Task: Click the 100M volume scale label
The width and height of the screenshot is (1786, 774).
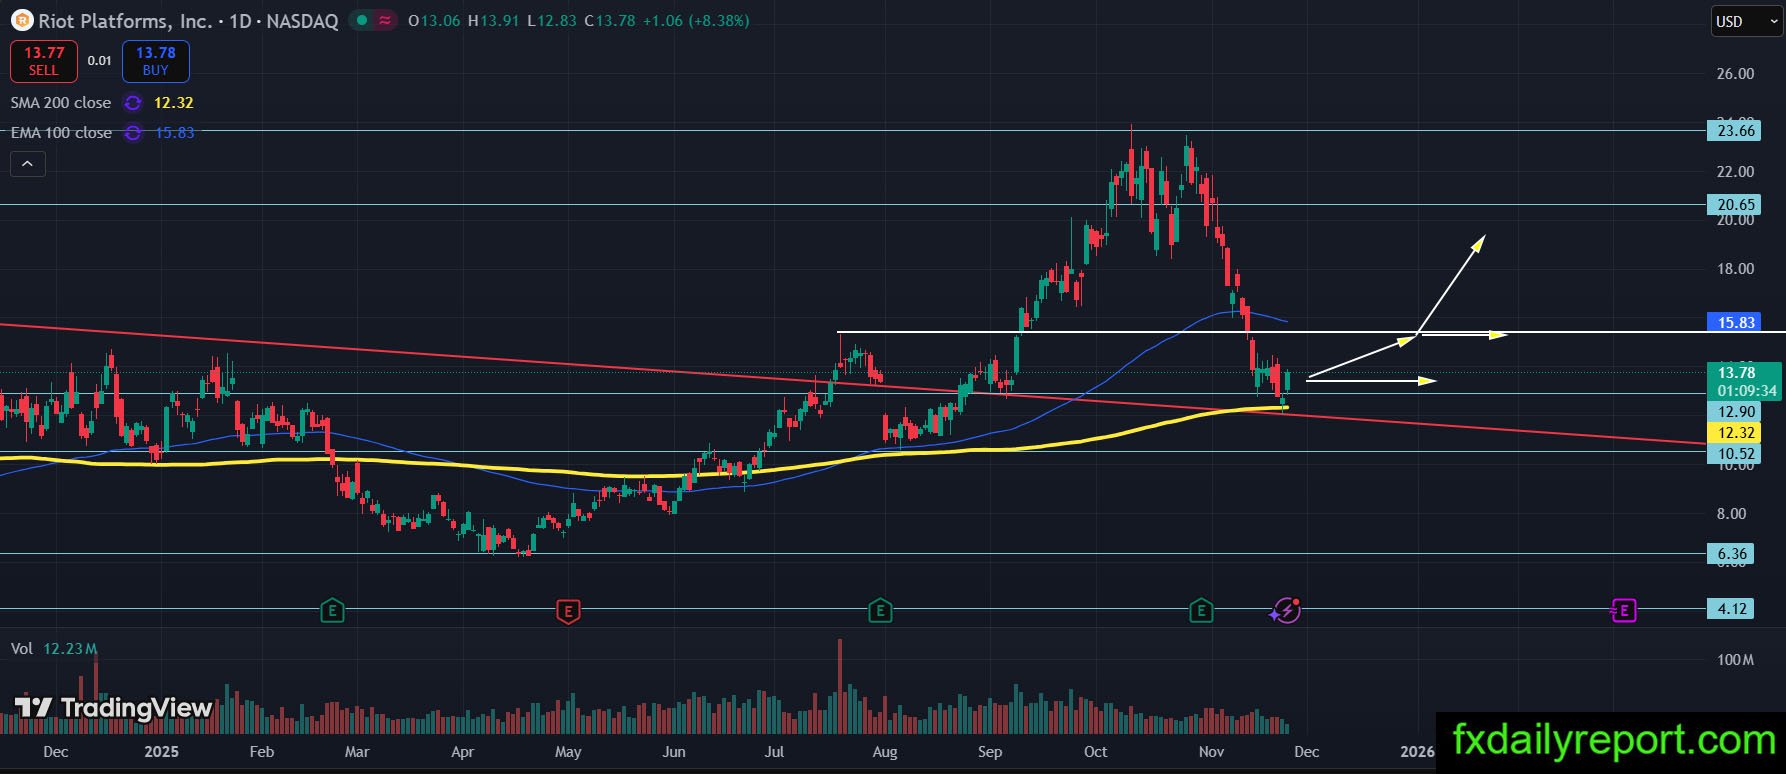Action: pos(1735,660)
